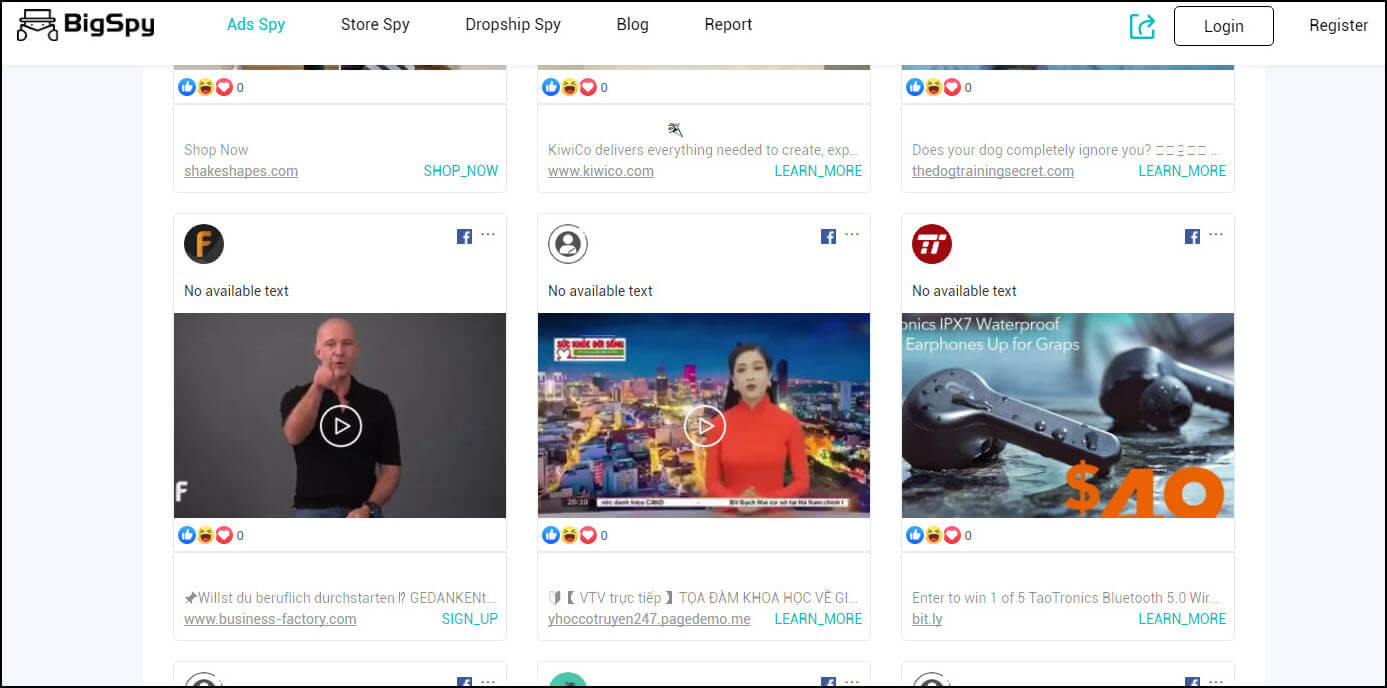This screenshot has height=688, width=1387.
Task: Click 'No available text' on F advertiser card
Action: point(236,291)
